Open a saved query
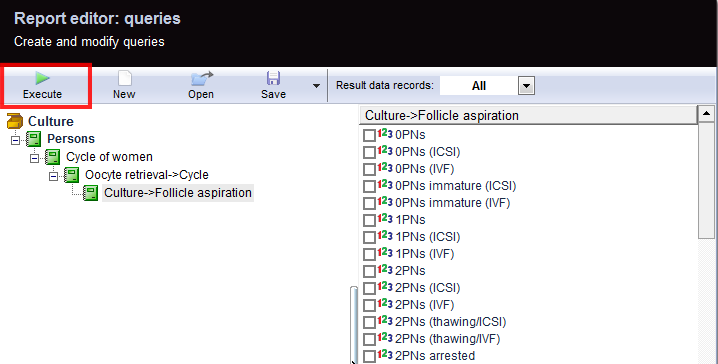Viewport: 718px width, 364px height. tap(201, 86)
